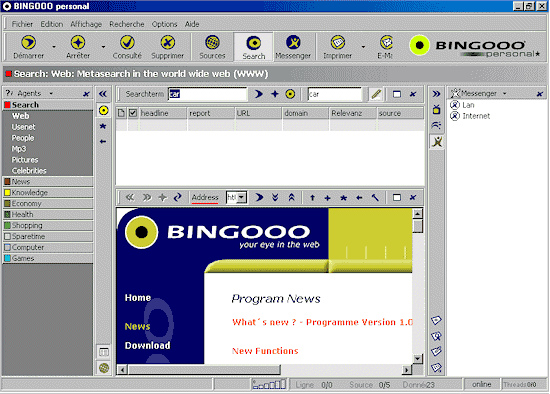Click the pencil edit icon beside search field
The height and width of the screenshot is (394, 550).
click(x=376, y=94)
